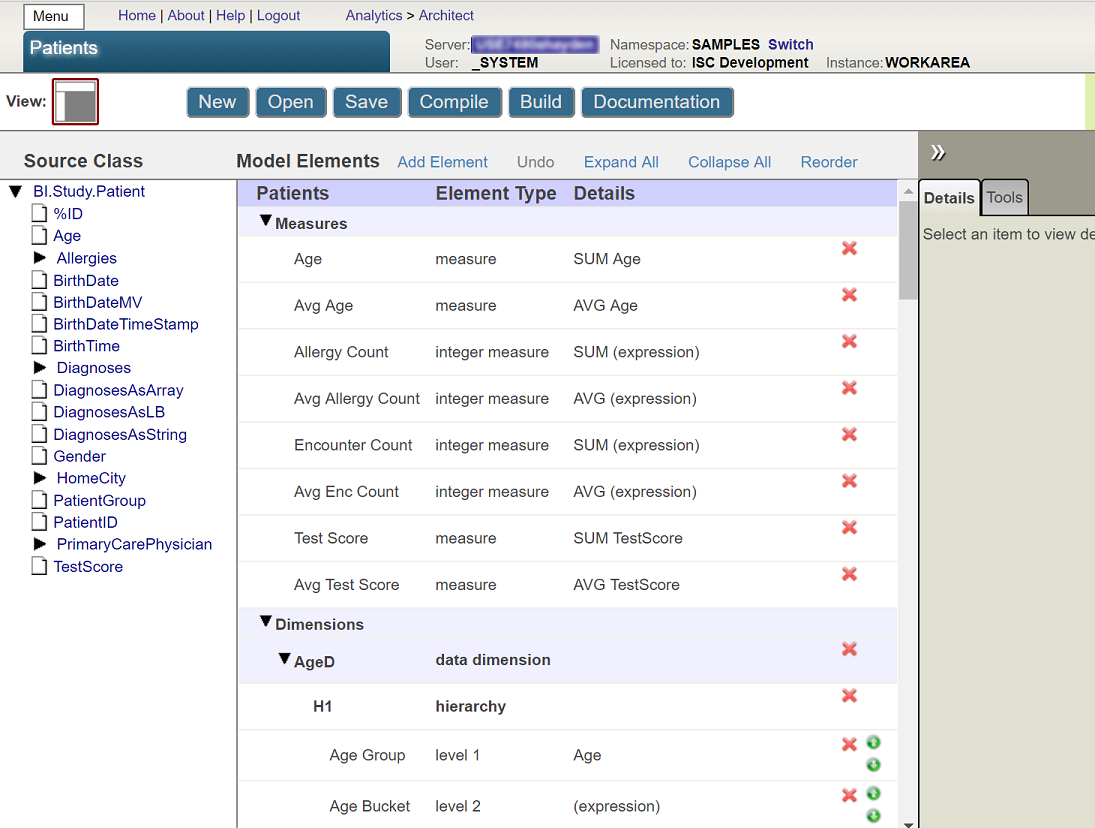Open the Menu in the top bar
The image size is (1095, 828).
click(x=54, y=16)
